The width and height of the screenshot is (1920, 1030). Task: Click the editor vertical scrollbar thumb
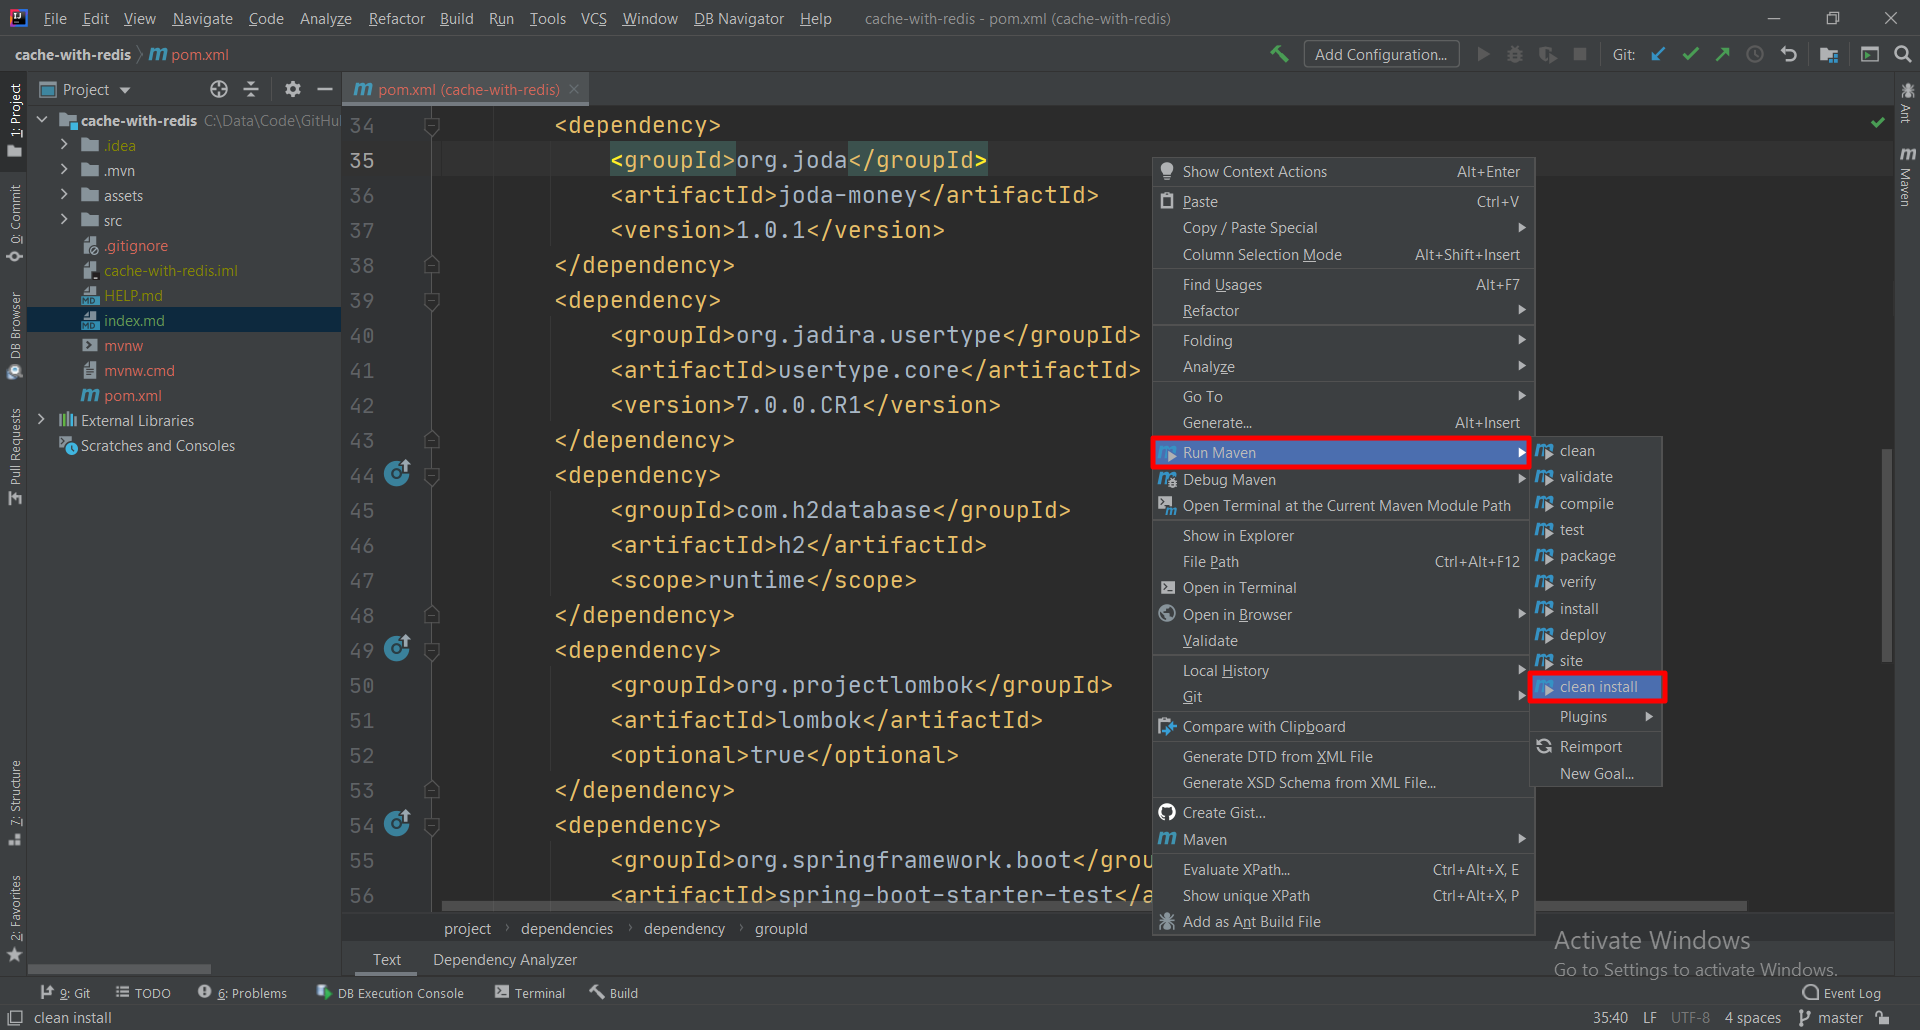coord(1887,555)
